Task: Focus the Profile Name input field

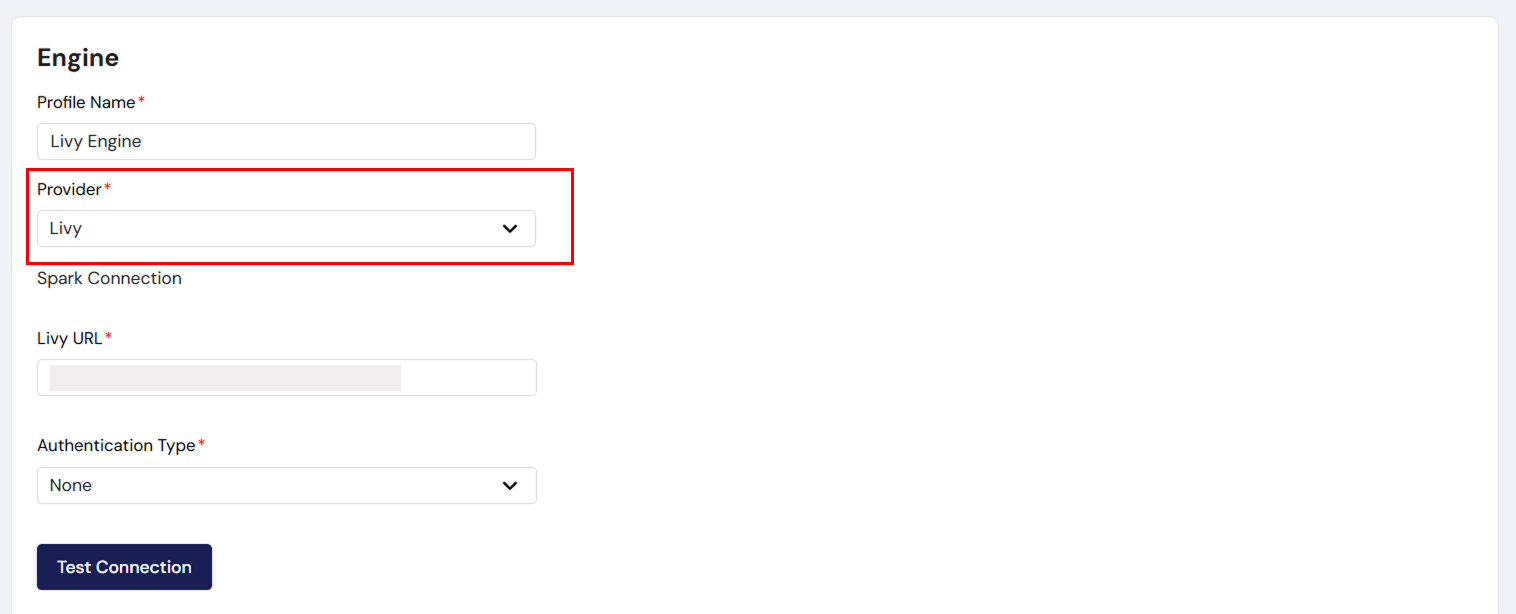Action: pyautogui.click(x=286, y=142)
